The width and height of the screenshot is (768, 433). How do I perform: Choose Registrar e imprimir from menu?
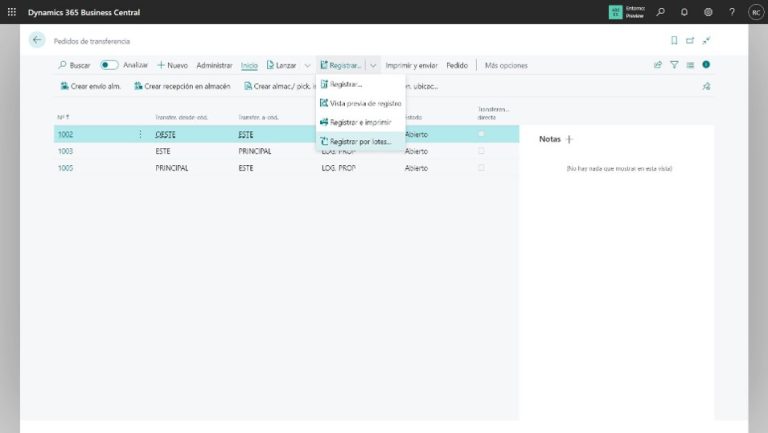tap(359, 122)
